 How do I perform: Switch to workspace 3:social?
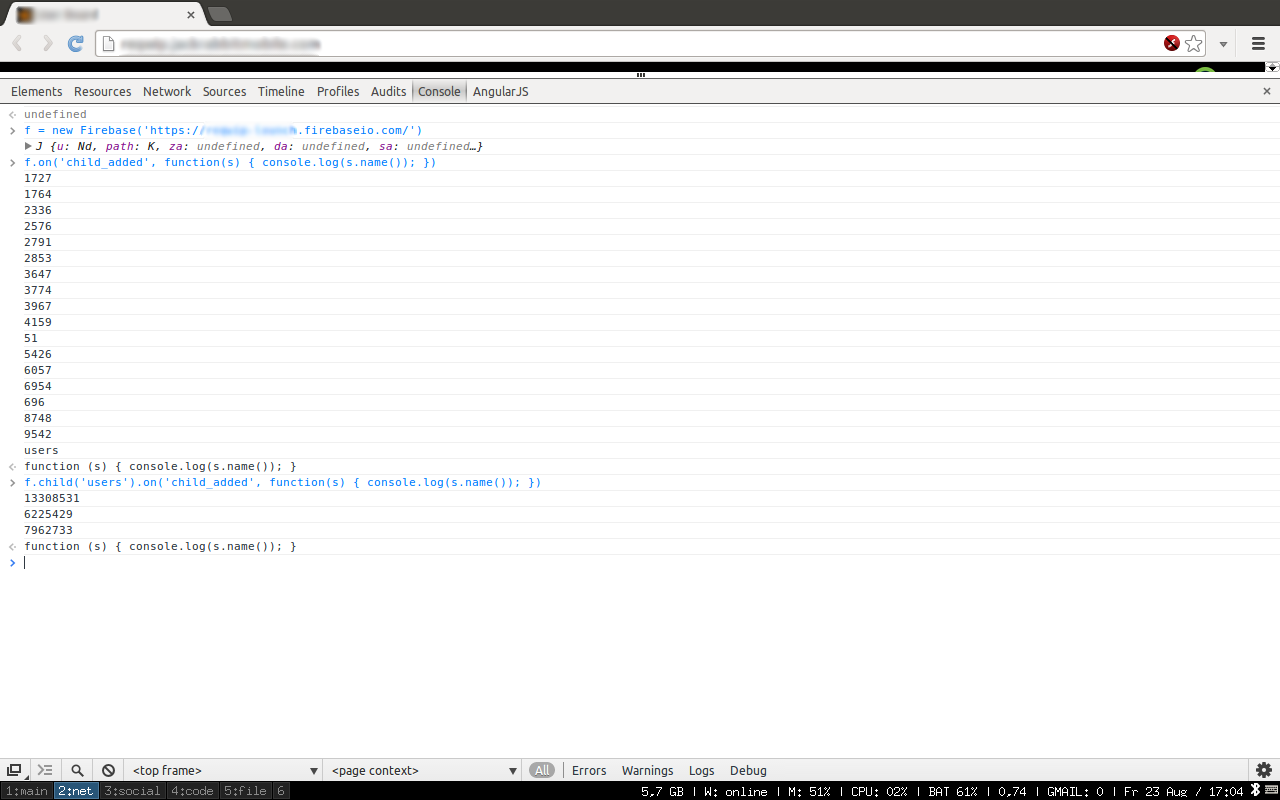(x=133, y=791)
